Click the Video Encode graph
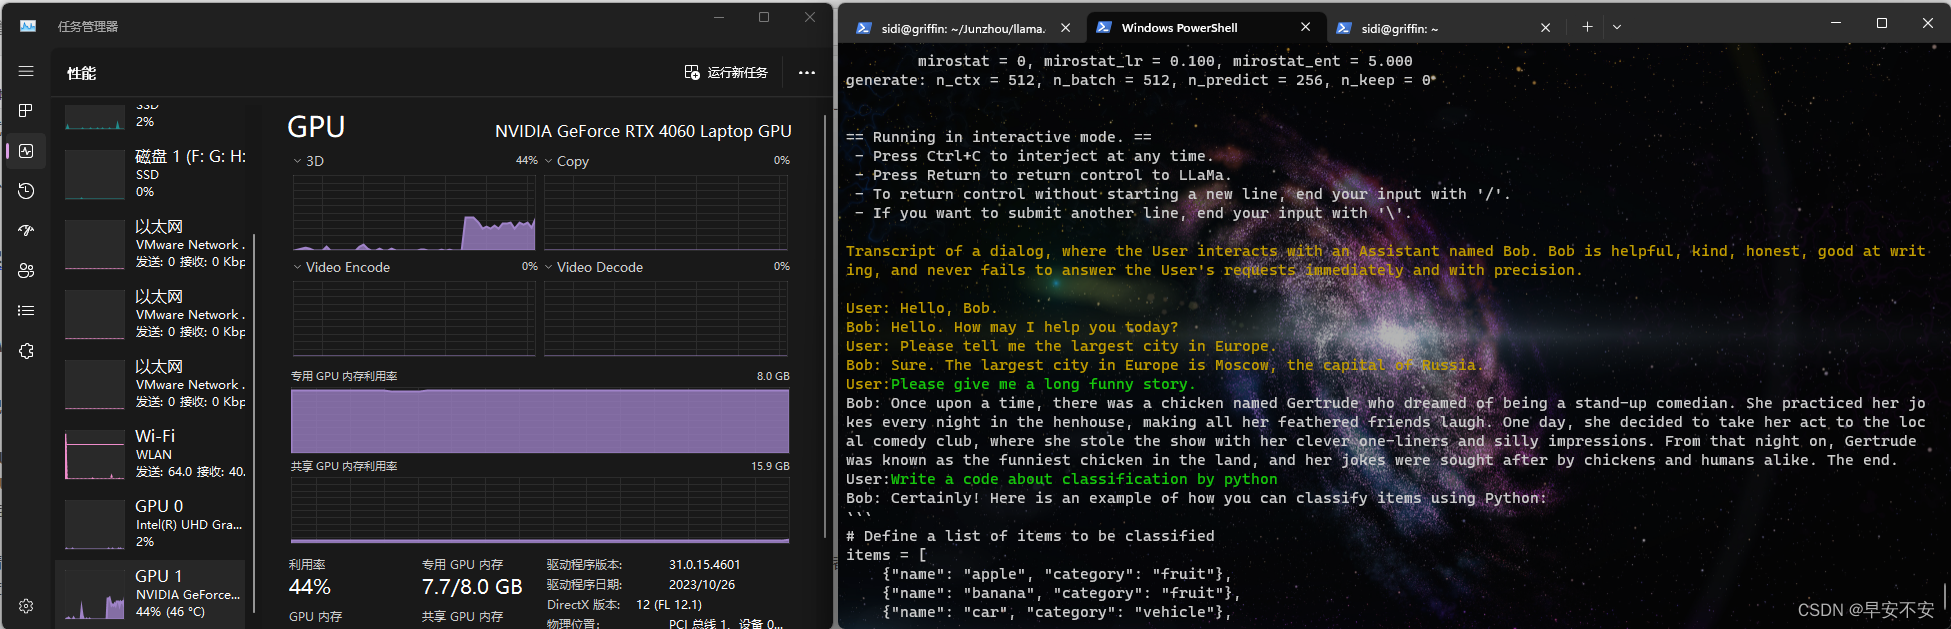1951x629 pixels. tap(414, 318)
